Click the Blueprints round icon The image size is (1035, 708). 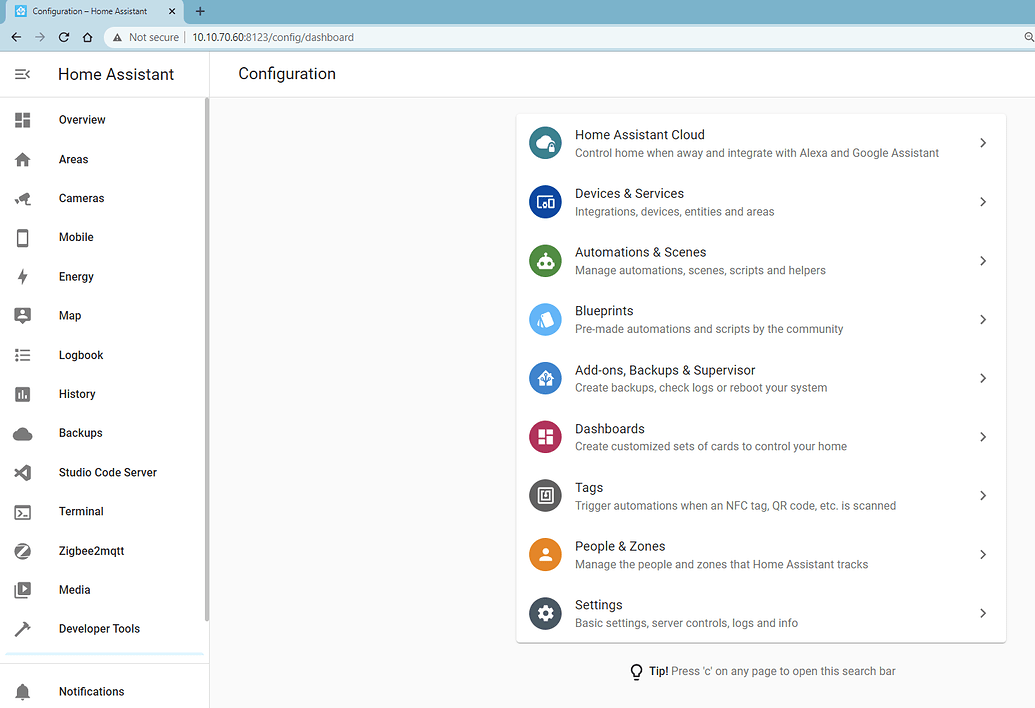coord(545,319)
